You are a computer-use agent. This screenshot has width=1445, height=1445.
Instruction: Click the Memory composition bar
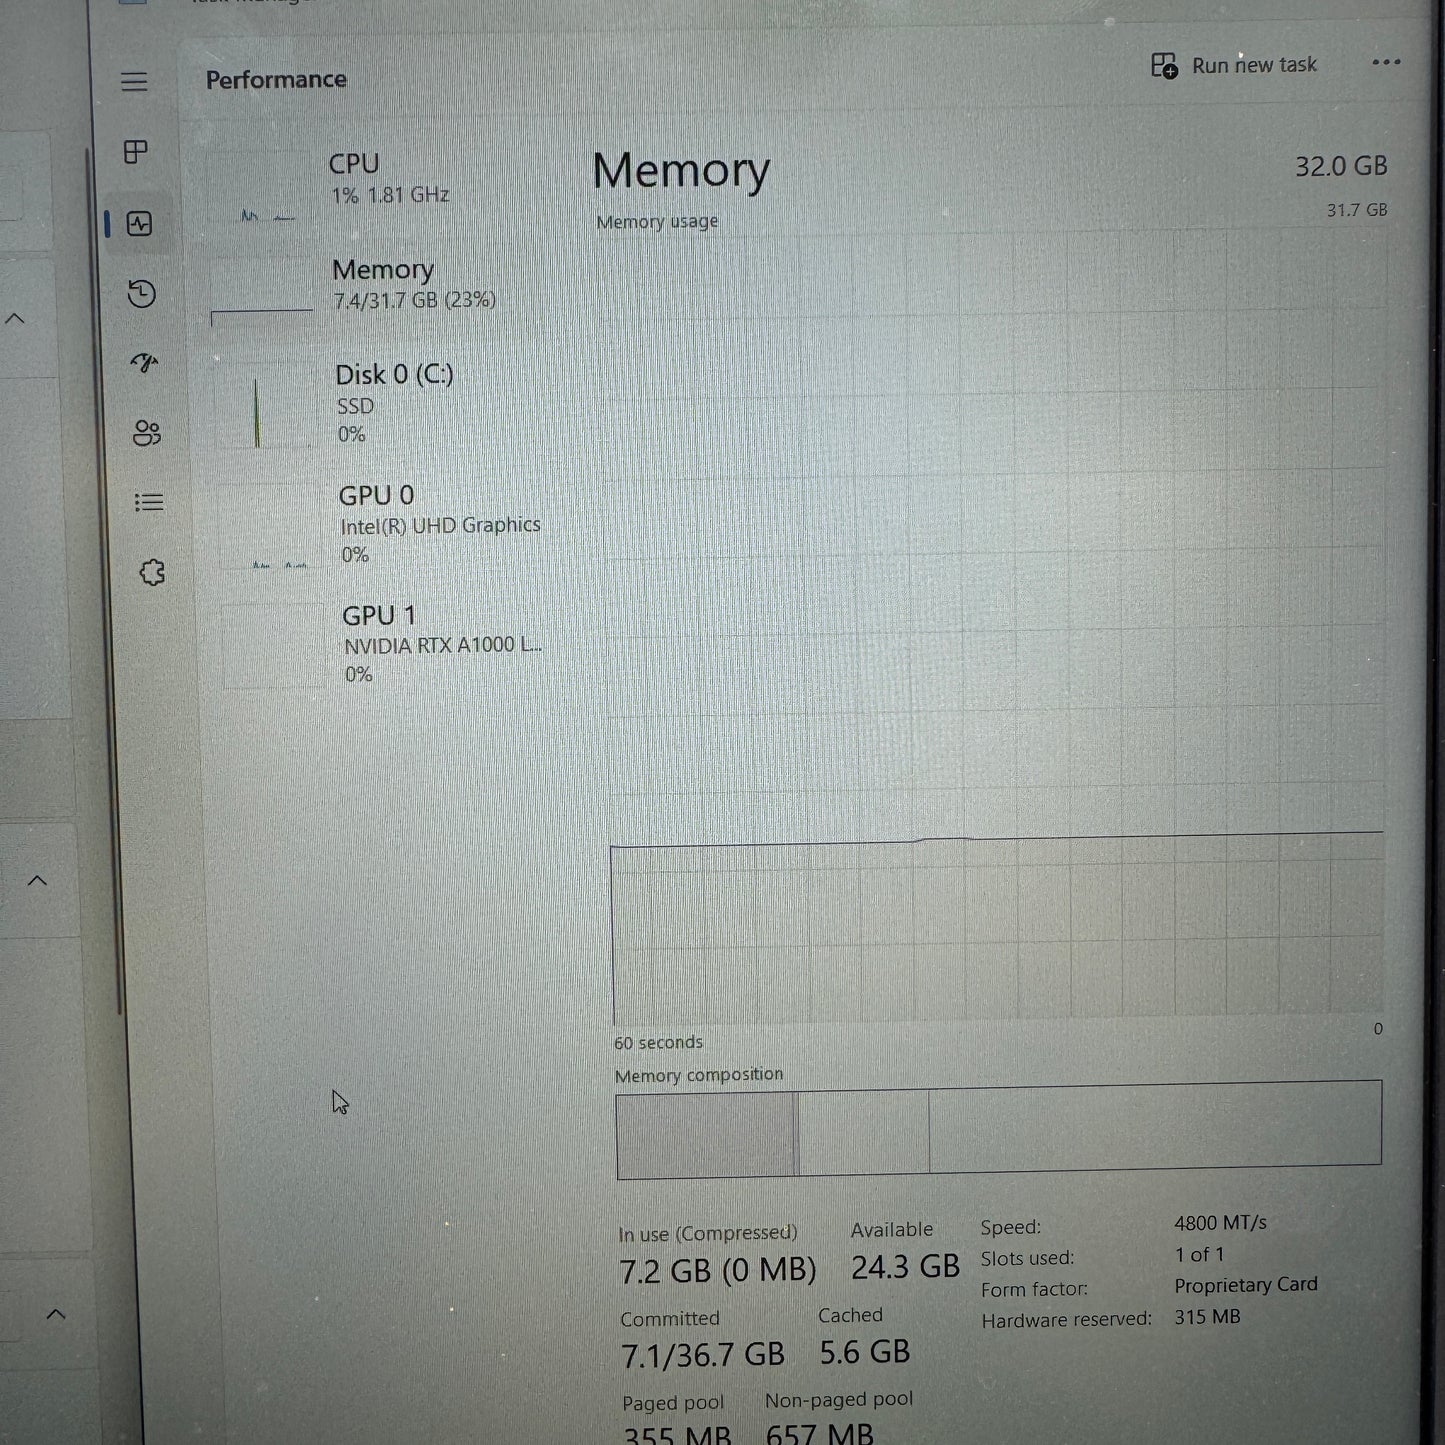pos(998,1131)
